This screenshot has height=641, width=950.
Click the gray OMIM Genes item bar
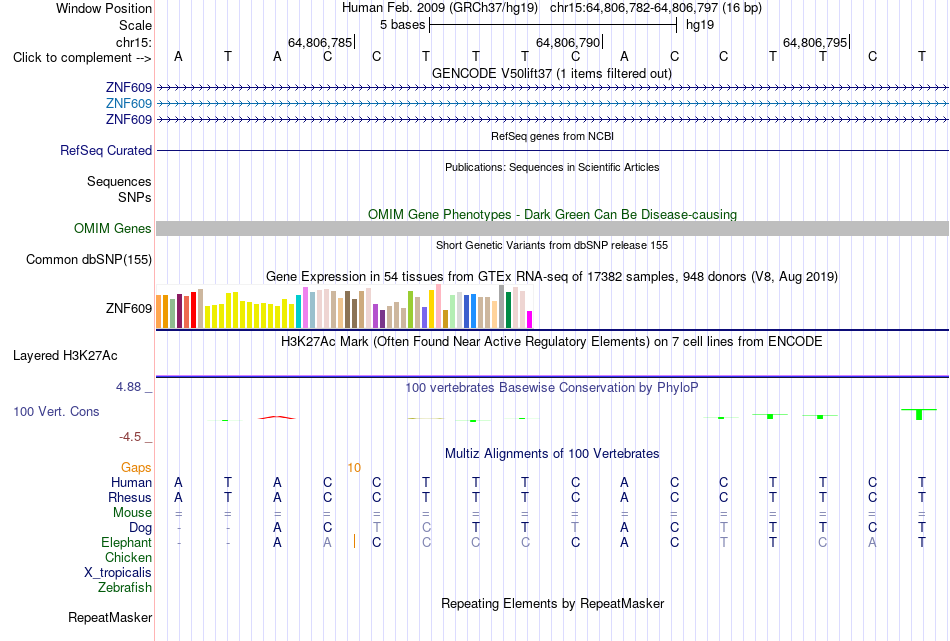552,228
